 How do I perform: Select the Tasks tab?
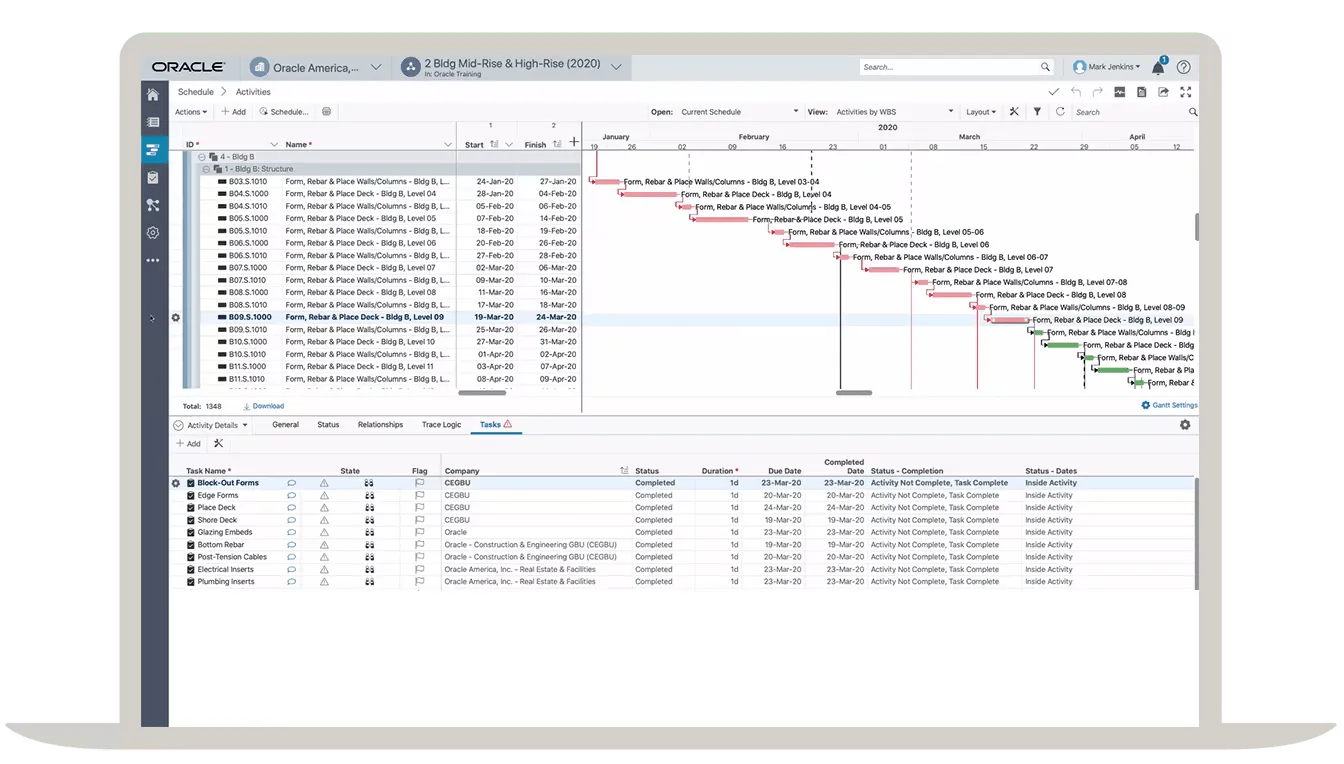click(x=495, y=425)
